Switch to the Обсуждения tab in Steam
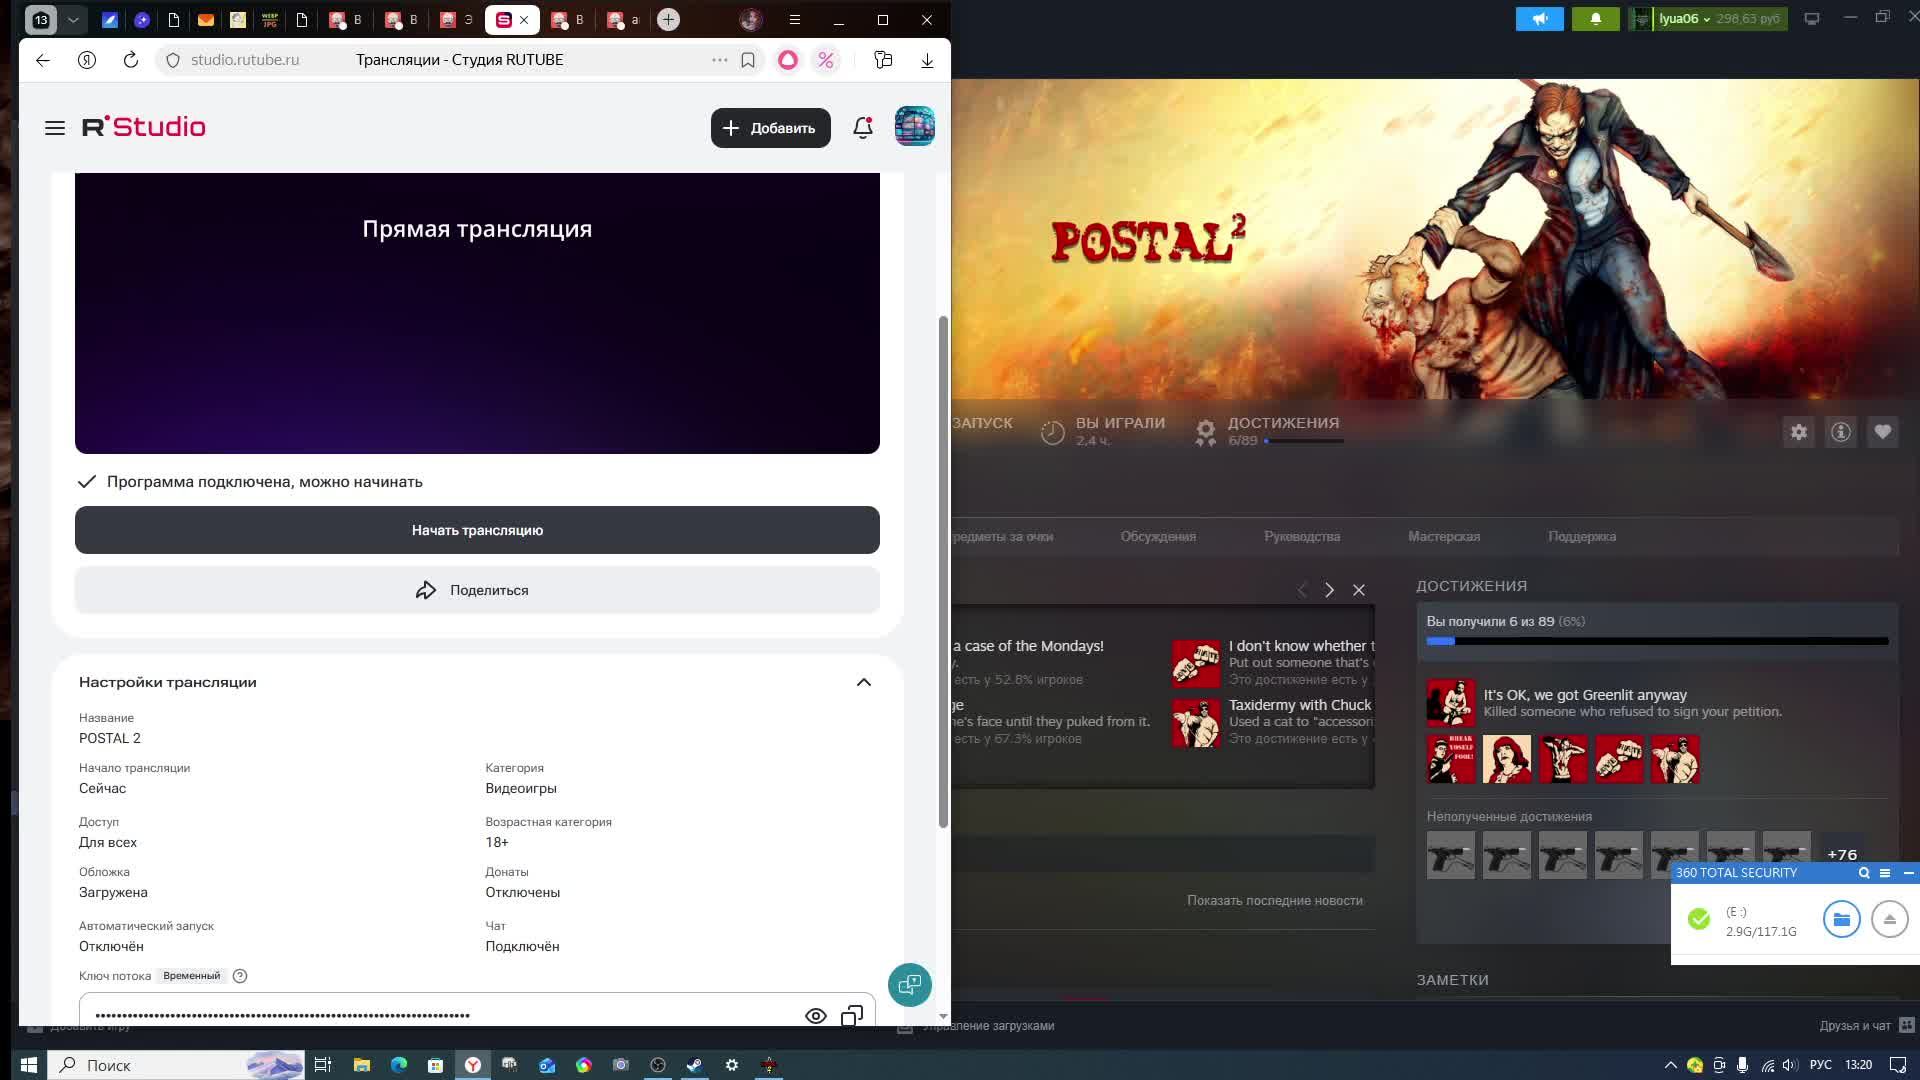 point(1157,537)
